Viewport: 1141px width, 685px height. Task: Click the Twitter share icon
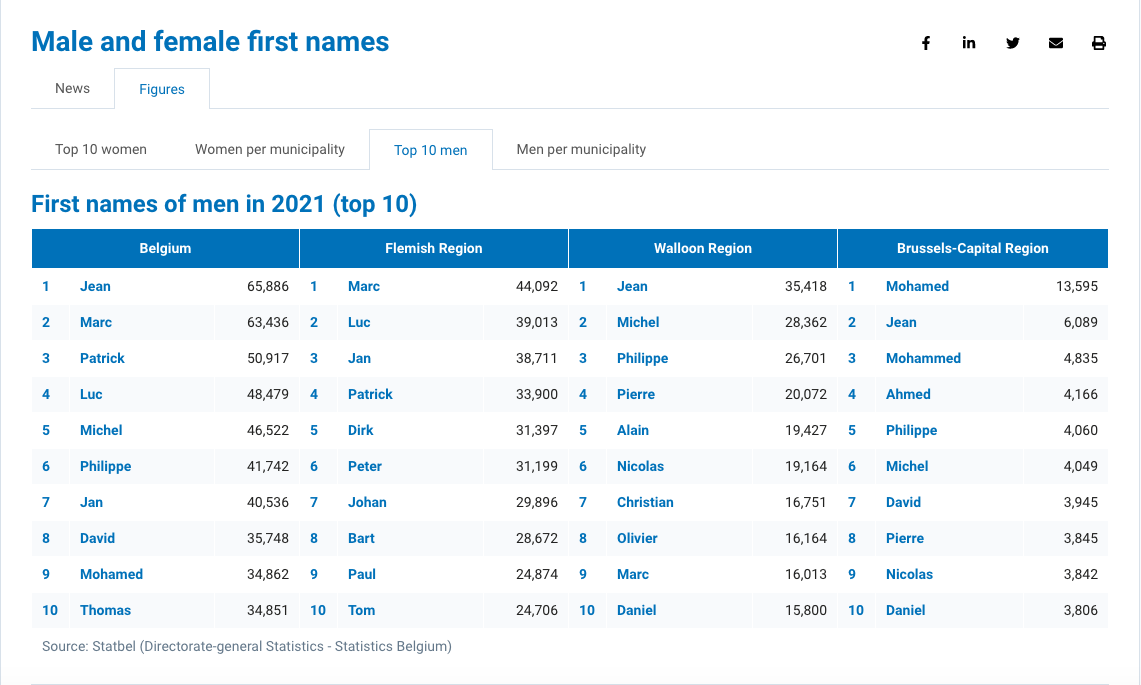[1013, 43]
